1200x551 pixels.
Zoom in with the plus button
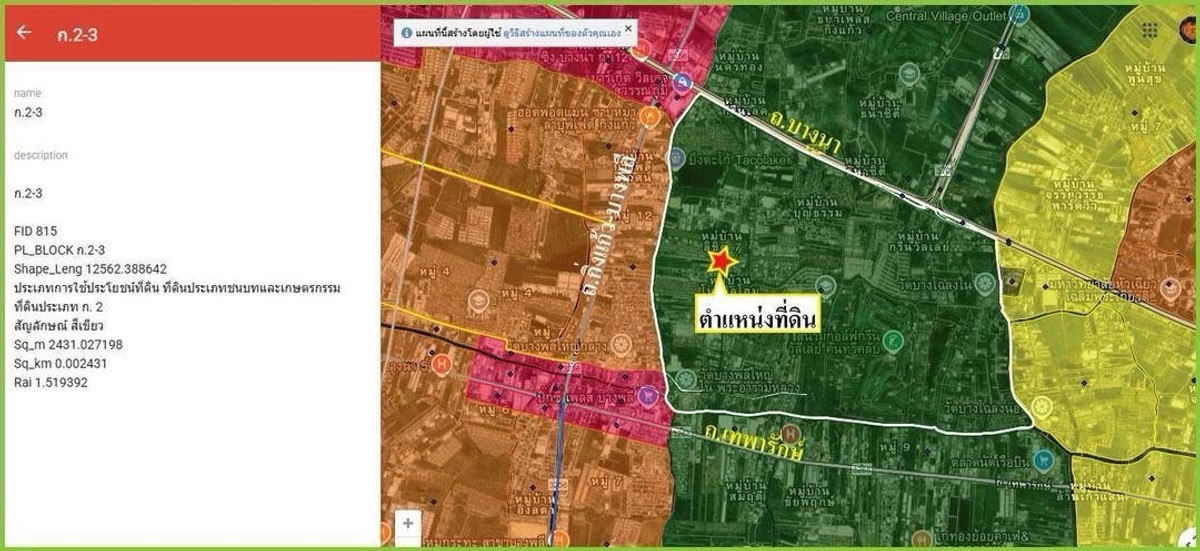pos(407,523)
